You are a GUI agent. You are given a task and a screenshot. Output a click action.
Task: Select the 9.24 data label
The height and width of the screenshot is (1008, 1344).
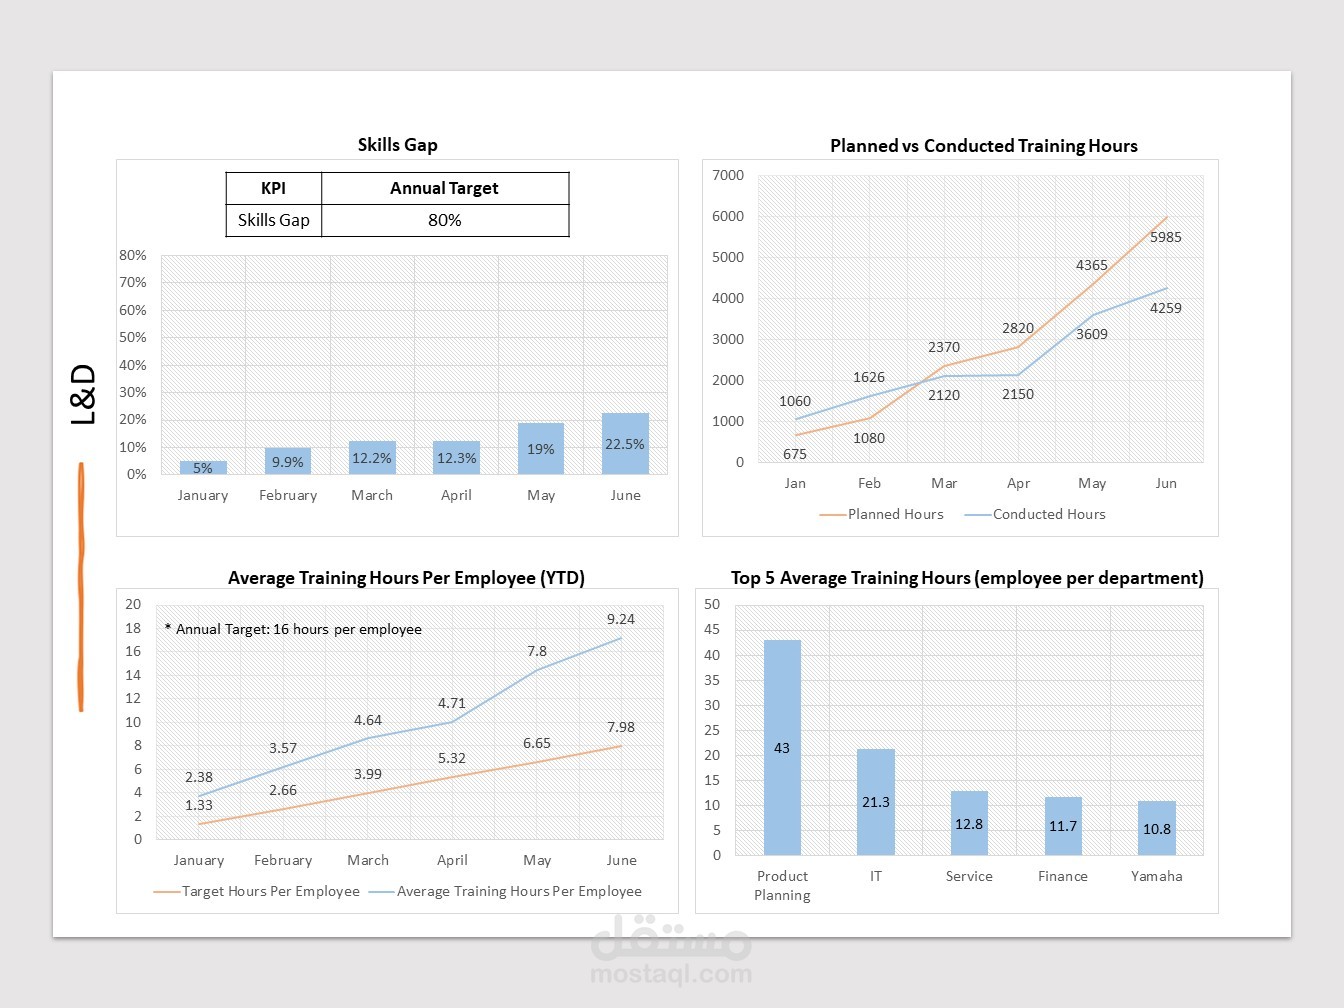(621, 619)
